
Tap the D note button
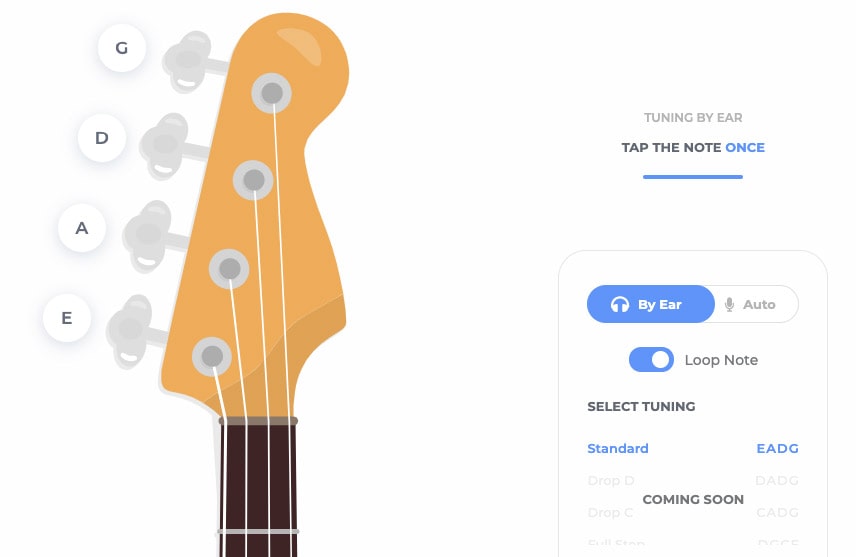(x=102, y=138)
